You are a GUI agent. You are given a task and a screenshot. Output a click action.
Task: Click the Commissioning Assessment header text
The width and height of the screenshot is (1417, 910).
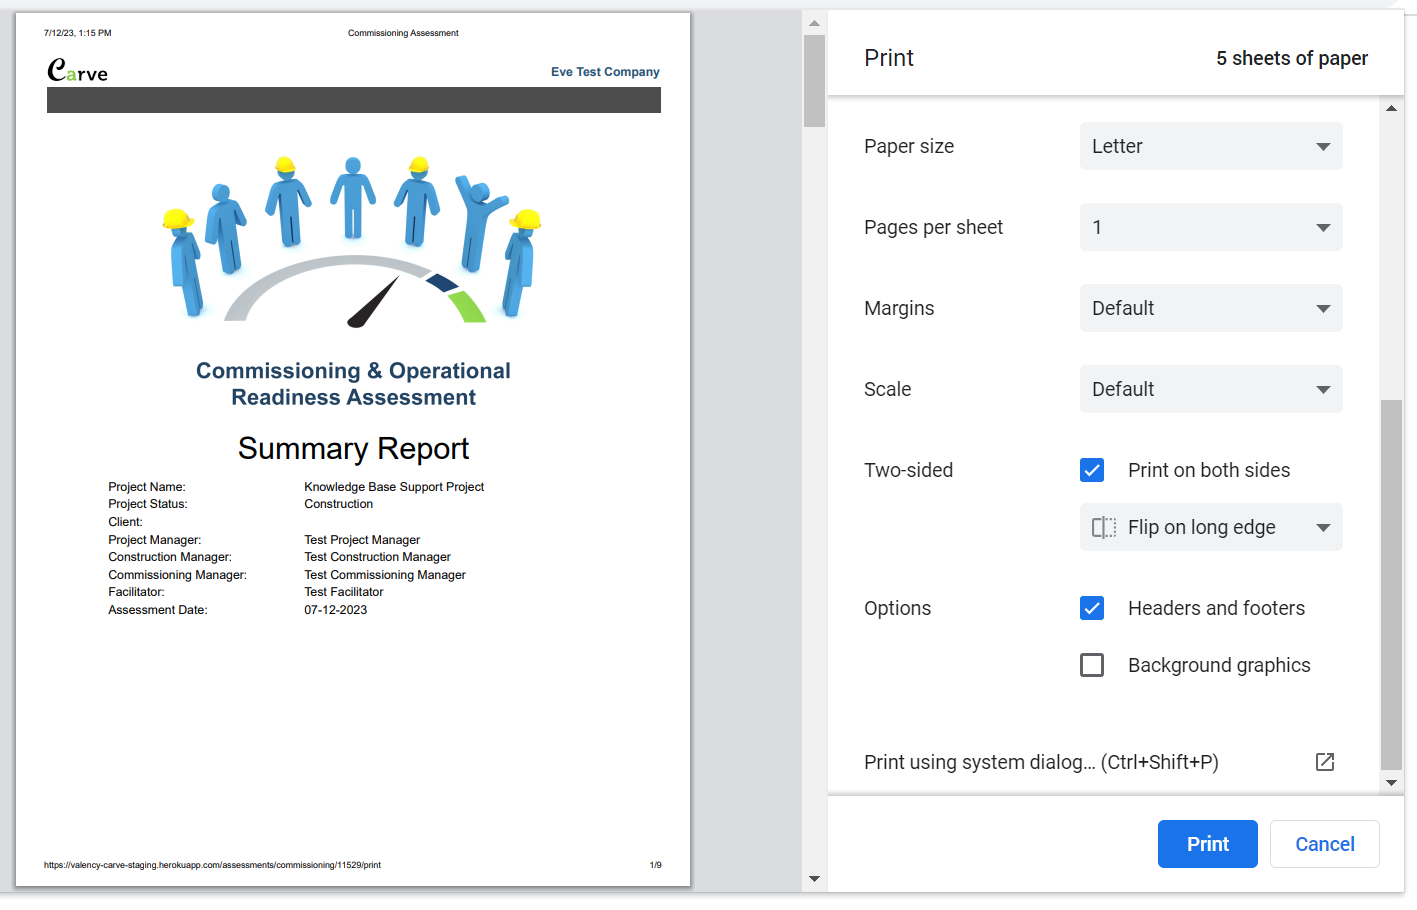[x=403, y=33]
